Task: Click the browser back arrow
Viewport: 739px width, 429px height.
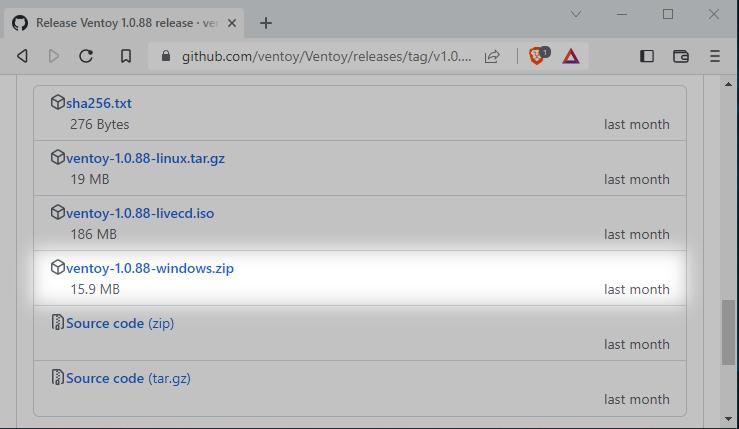Action: pyautogui.click(x=22, y=56)
